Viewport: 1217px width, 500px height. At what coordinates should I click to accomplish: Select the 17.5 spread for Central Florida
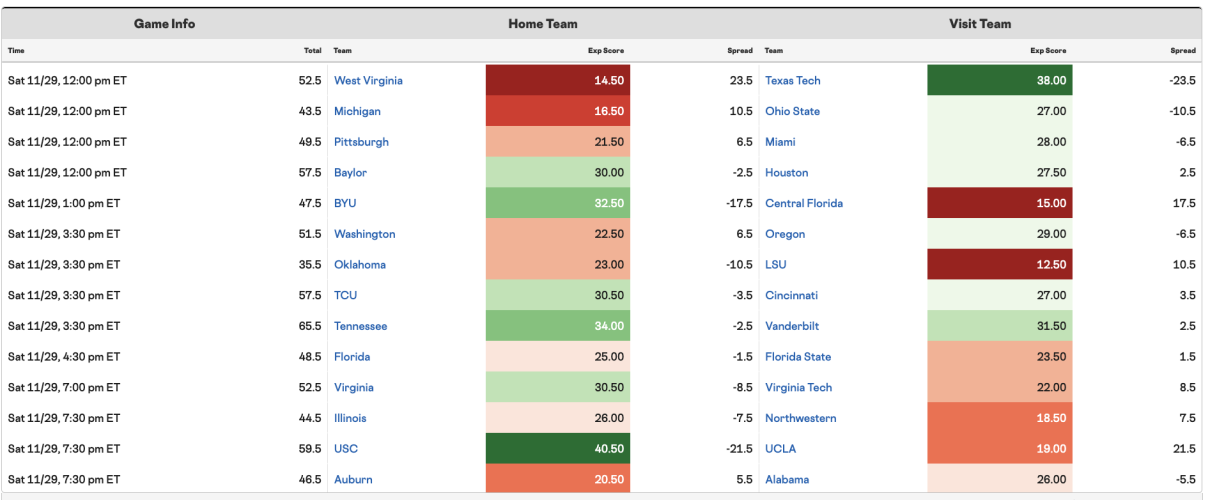tap(1184, 203)
